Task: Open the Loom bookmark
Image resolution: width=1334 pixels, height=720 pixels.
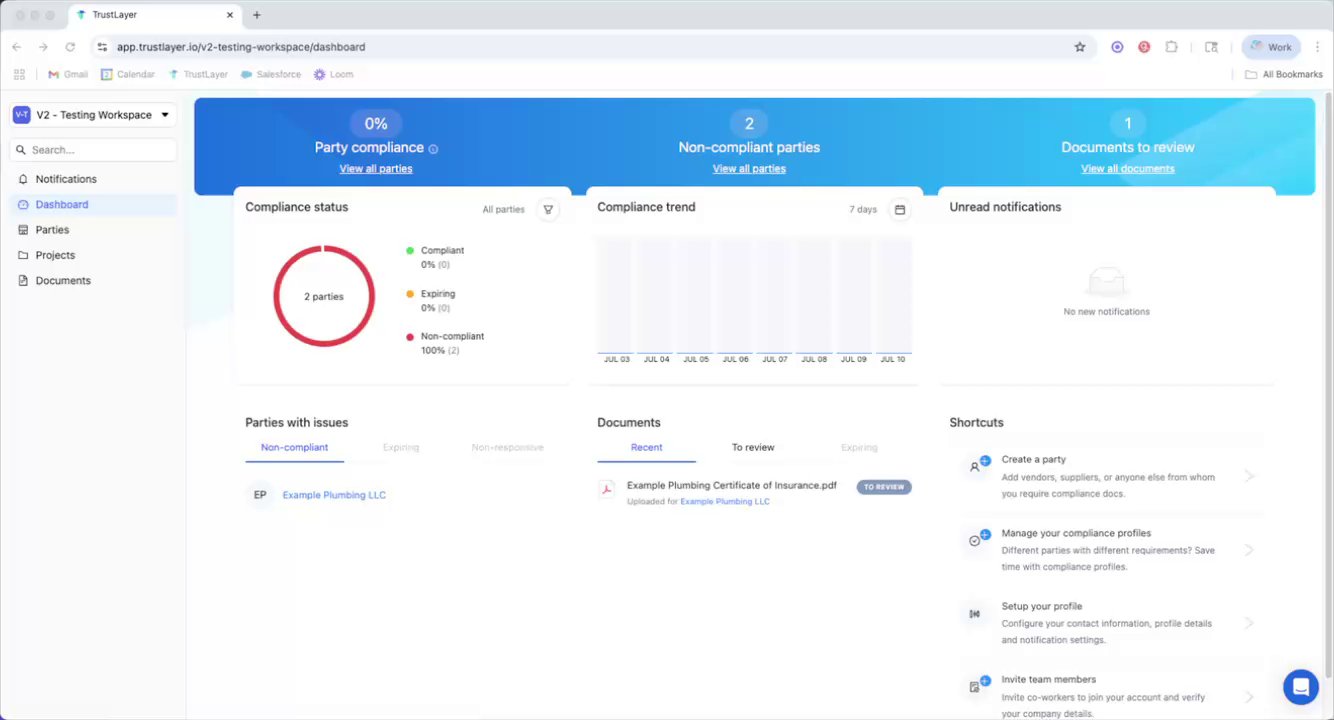Action: pos(333,74)
